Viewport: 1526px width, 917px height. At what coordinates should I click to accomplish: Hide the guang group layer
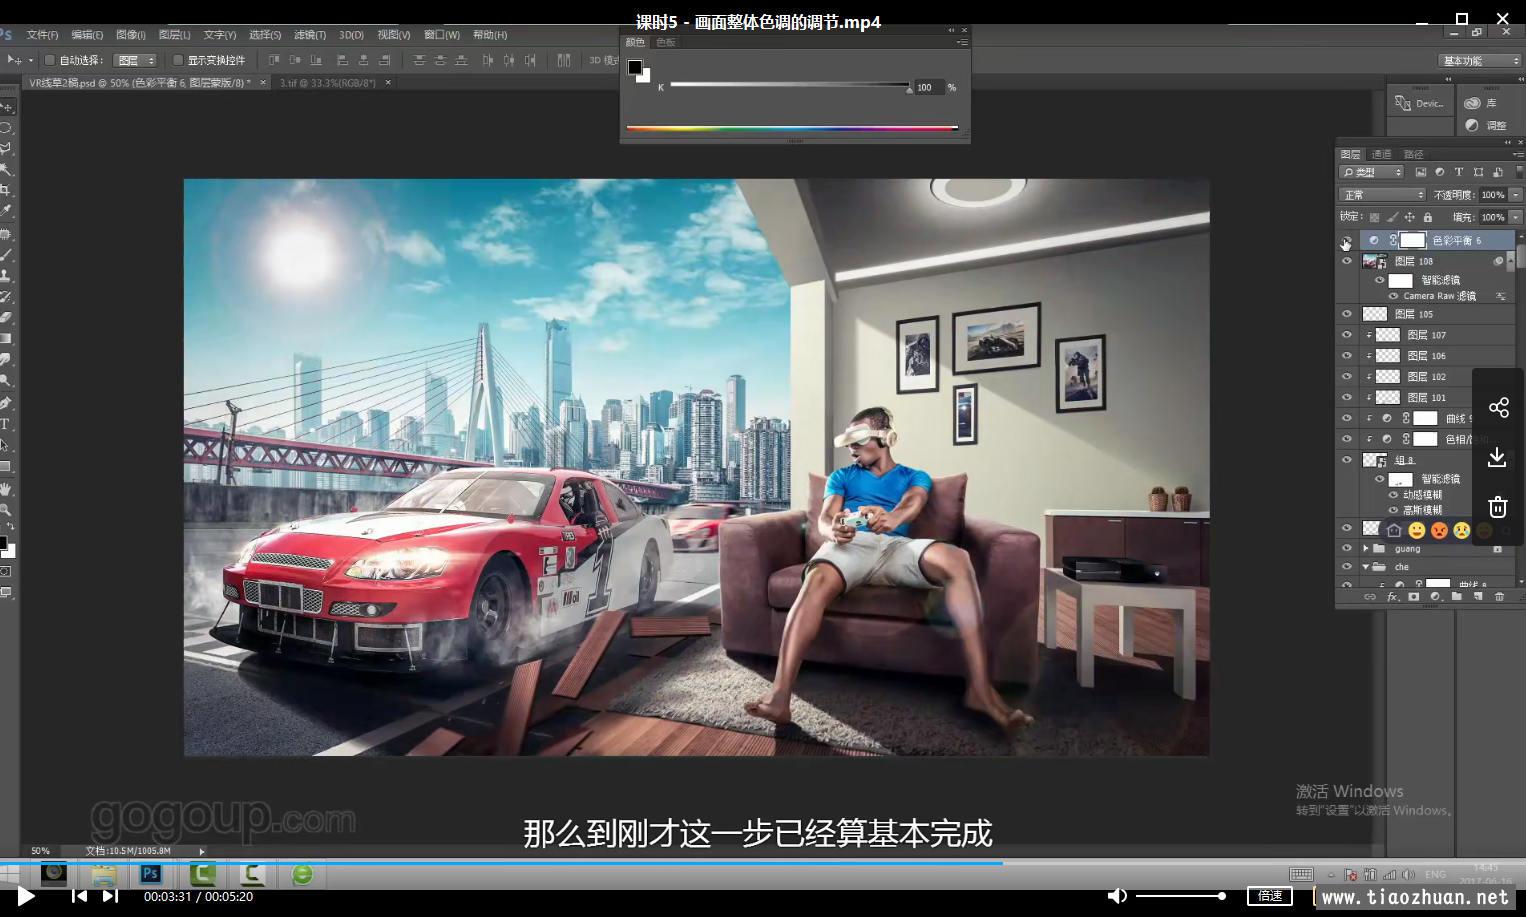tap(1346, 548)
